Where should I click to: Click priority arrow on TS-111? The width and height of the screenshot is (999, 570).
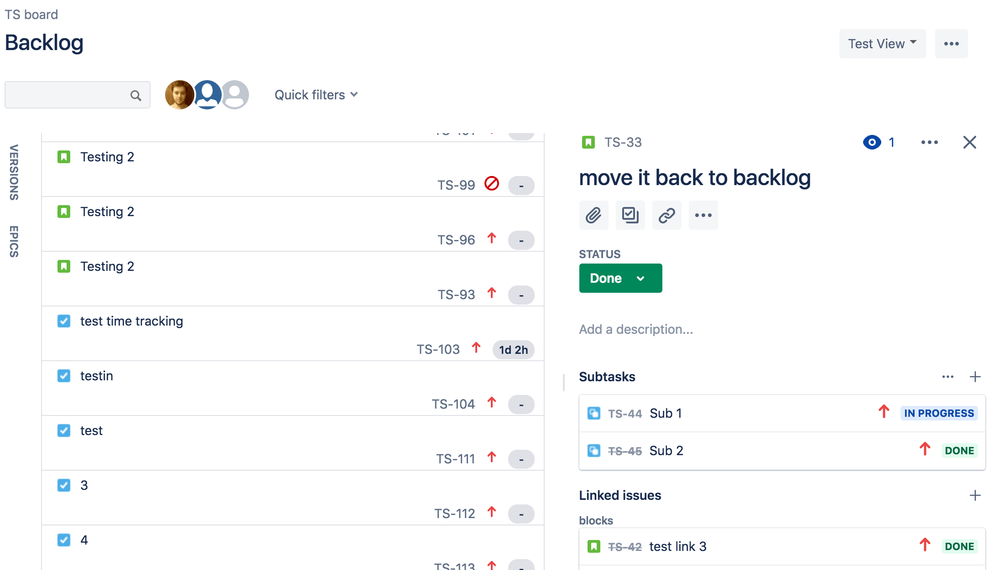click(x=492, y=458)
